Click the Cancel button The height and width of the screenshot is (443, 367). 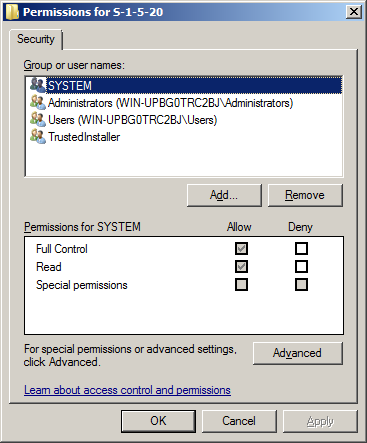pos(239,421)
